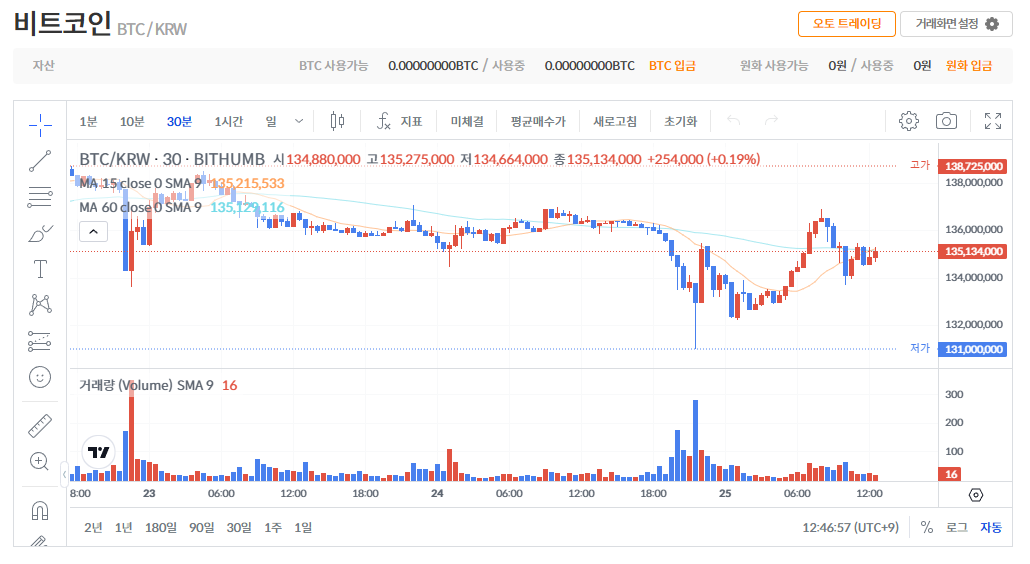Switch to 일 daily interval
This screenshot has height=564, width=1030.
(x=271, y=121)
